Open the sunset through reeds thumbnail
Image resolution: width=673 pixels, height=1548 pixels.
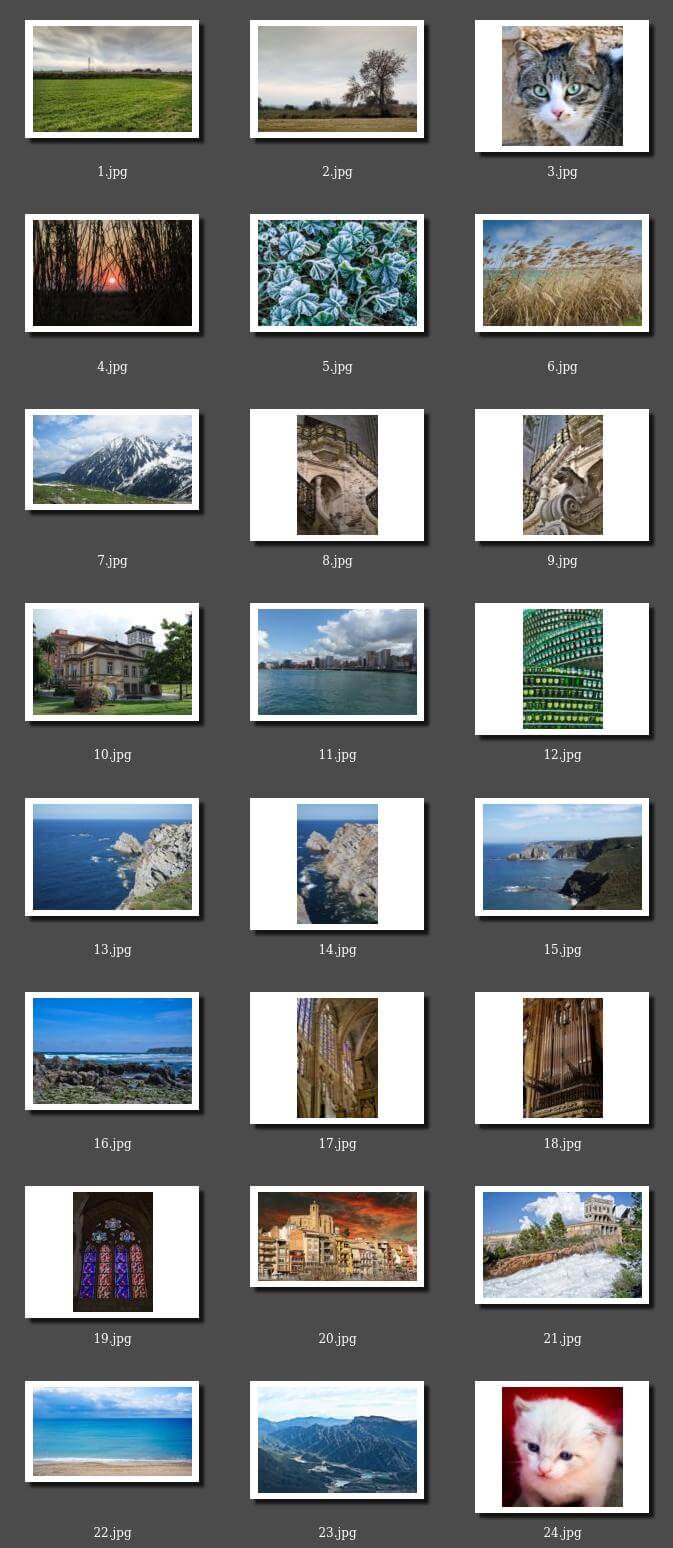point(112,273)
